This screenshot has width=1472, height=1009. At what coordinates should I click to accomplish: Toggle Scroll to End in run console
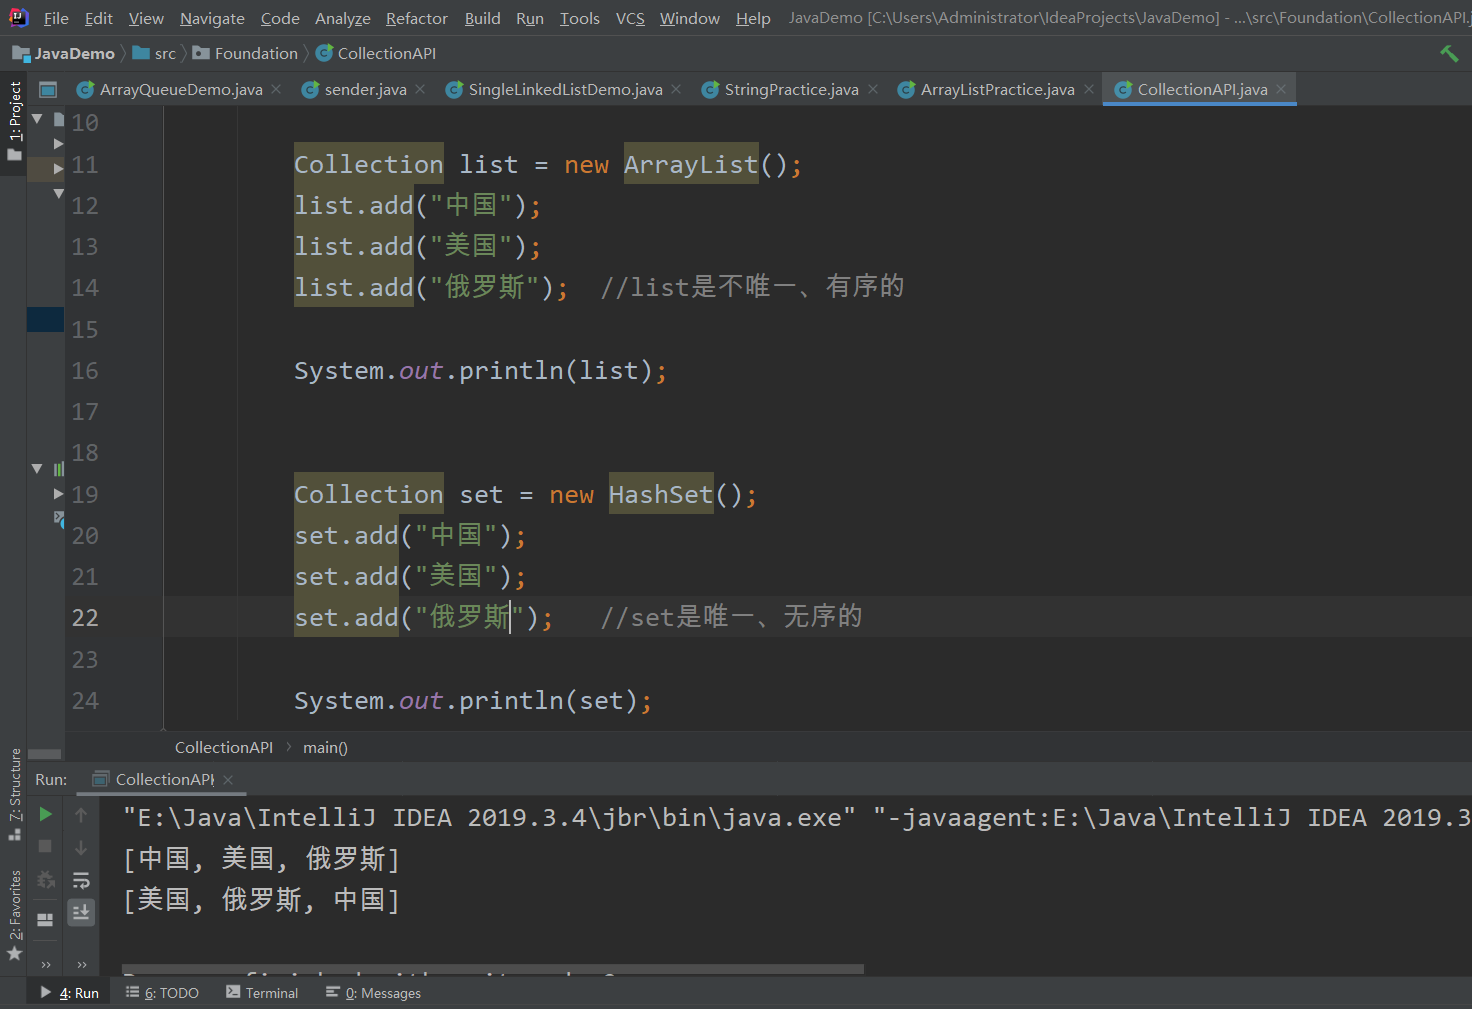tap(81, 912)
